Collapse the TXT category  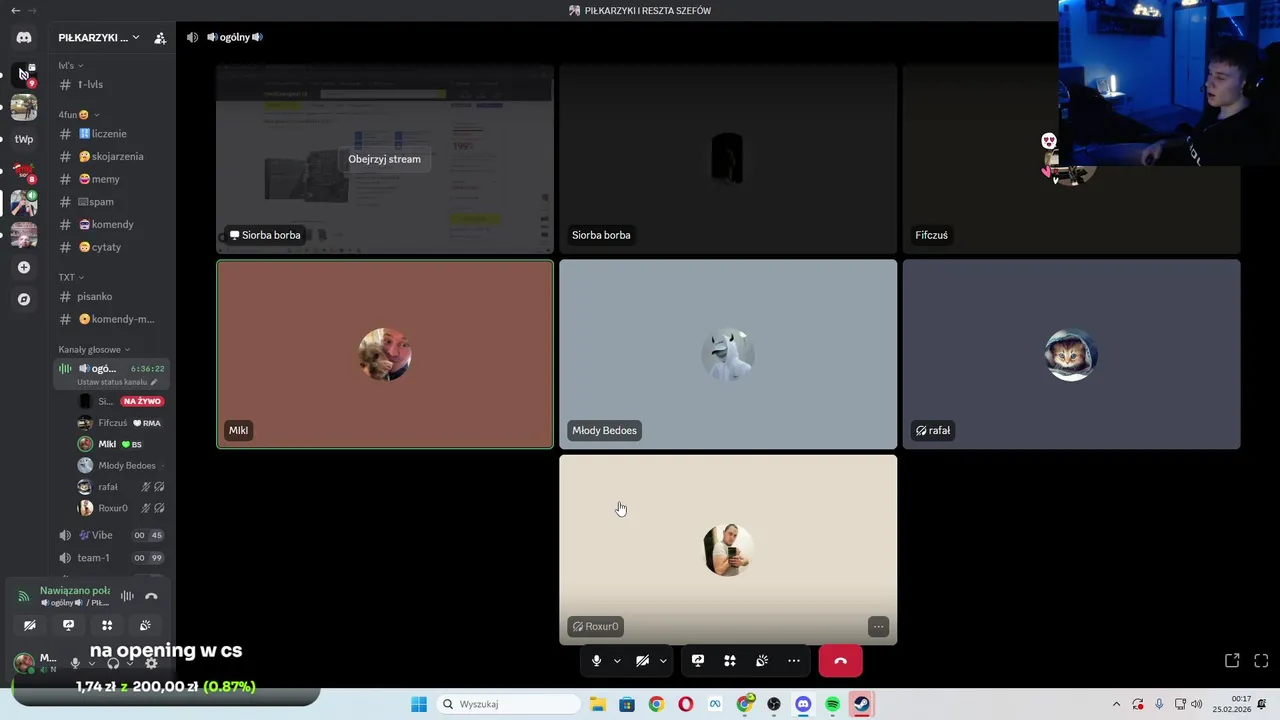71,277
